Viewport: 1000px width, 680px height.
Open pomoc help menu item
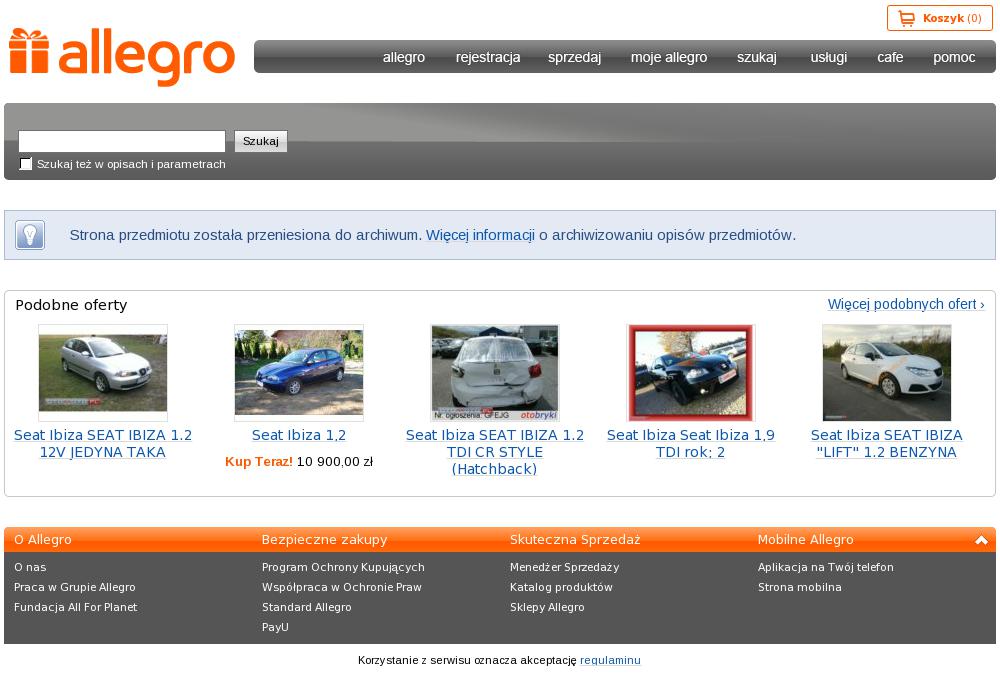[x=954, y=57]
